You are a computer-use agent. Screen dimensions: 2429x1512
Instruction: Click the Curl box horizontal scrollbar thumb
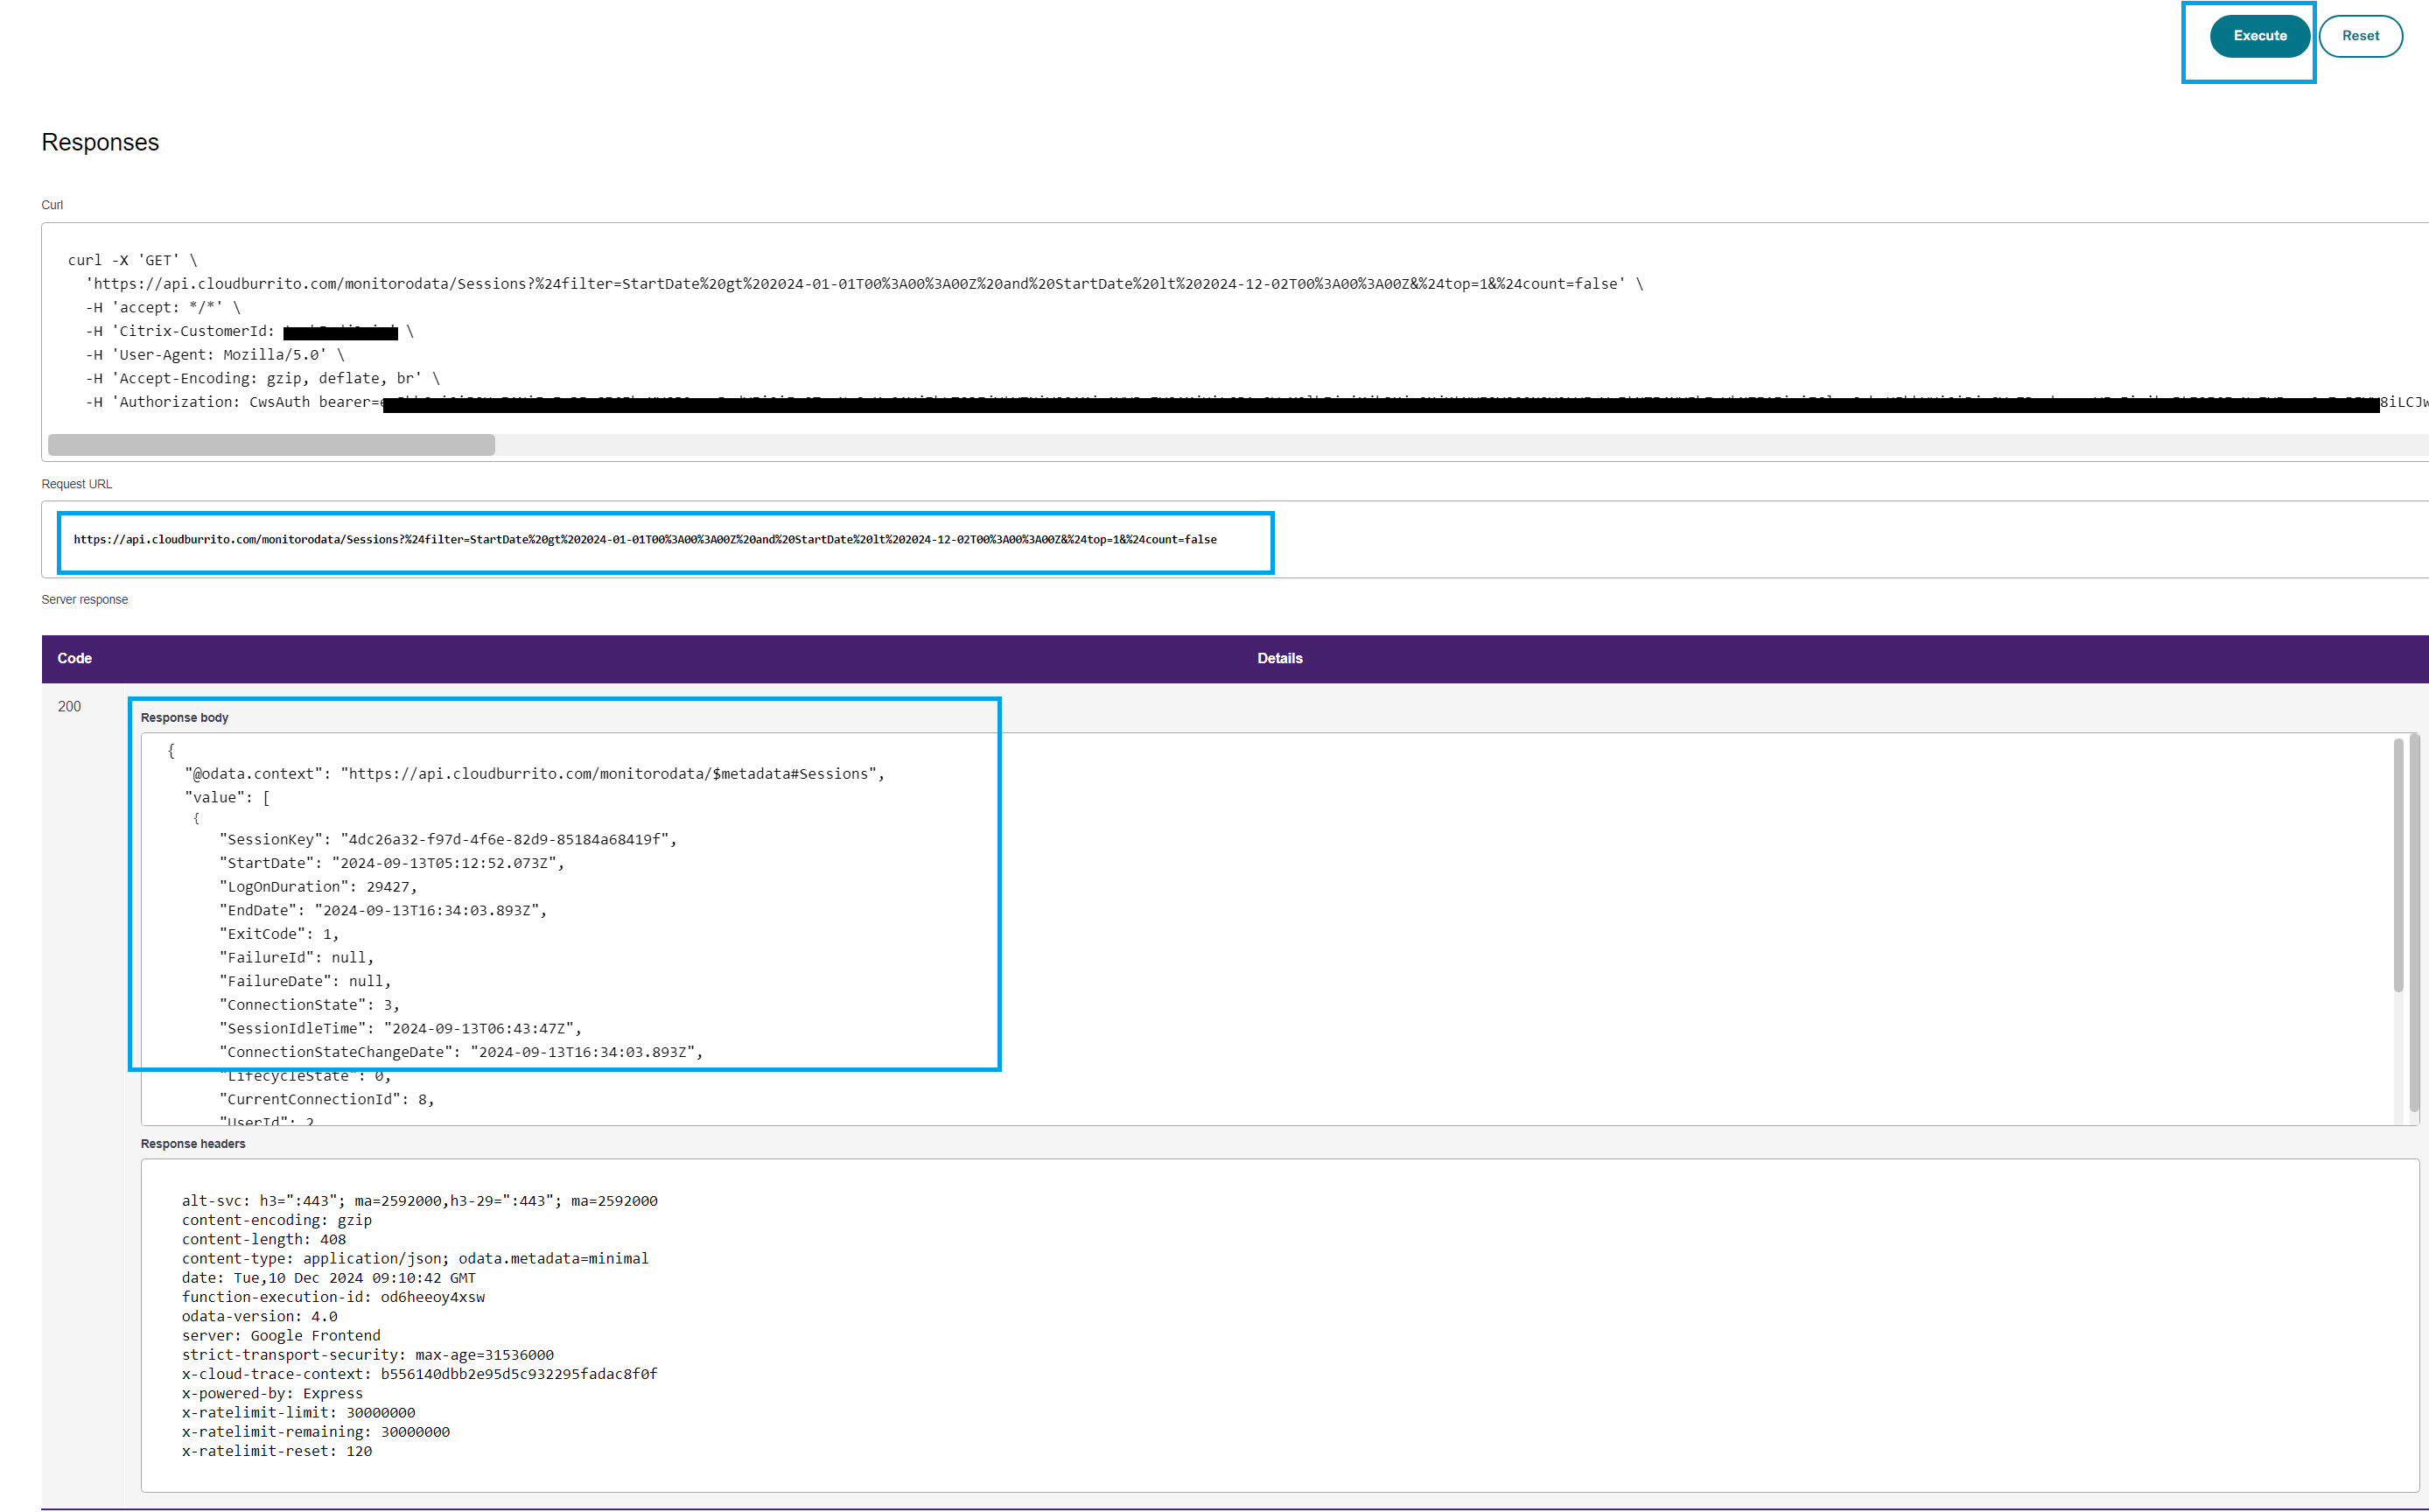click(271, 445)
